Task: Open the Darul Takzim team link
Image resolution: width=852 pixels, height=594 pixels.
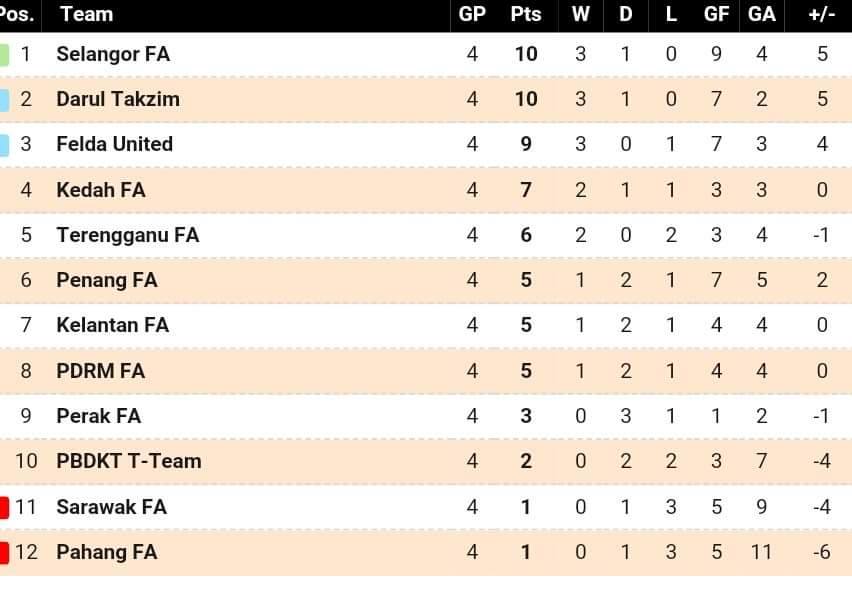Action: pos(118,99)
